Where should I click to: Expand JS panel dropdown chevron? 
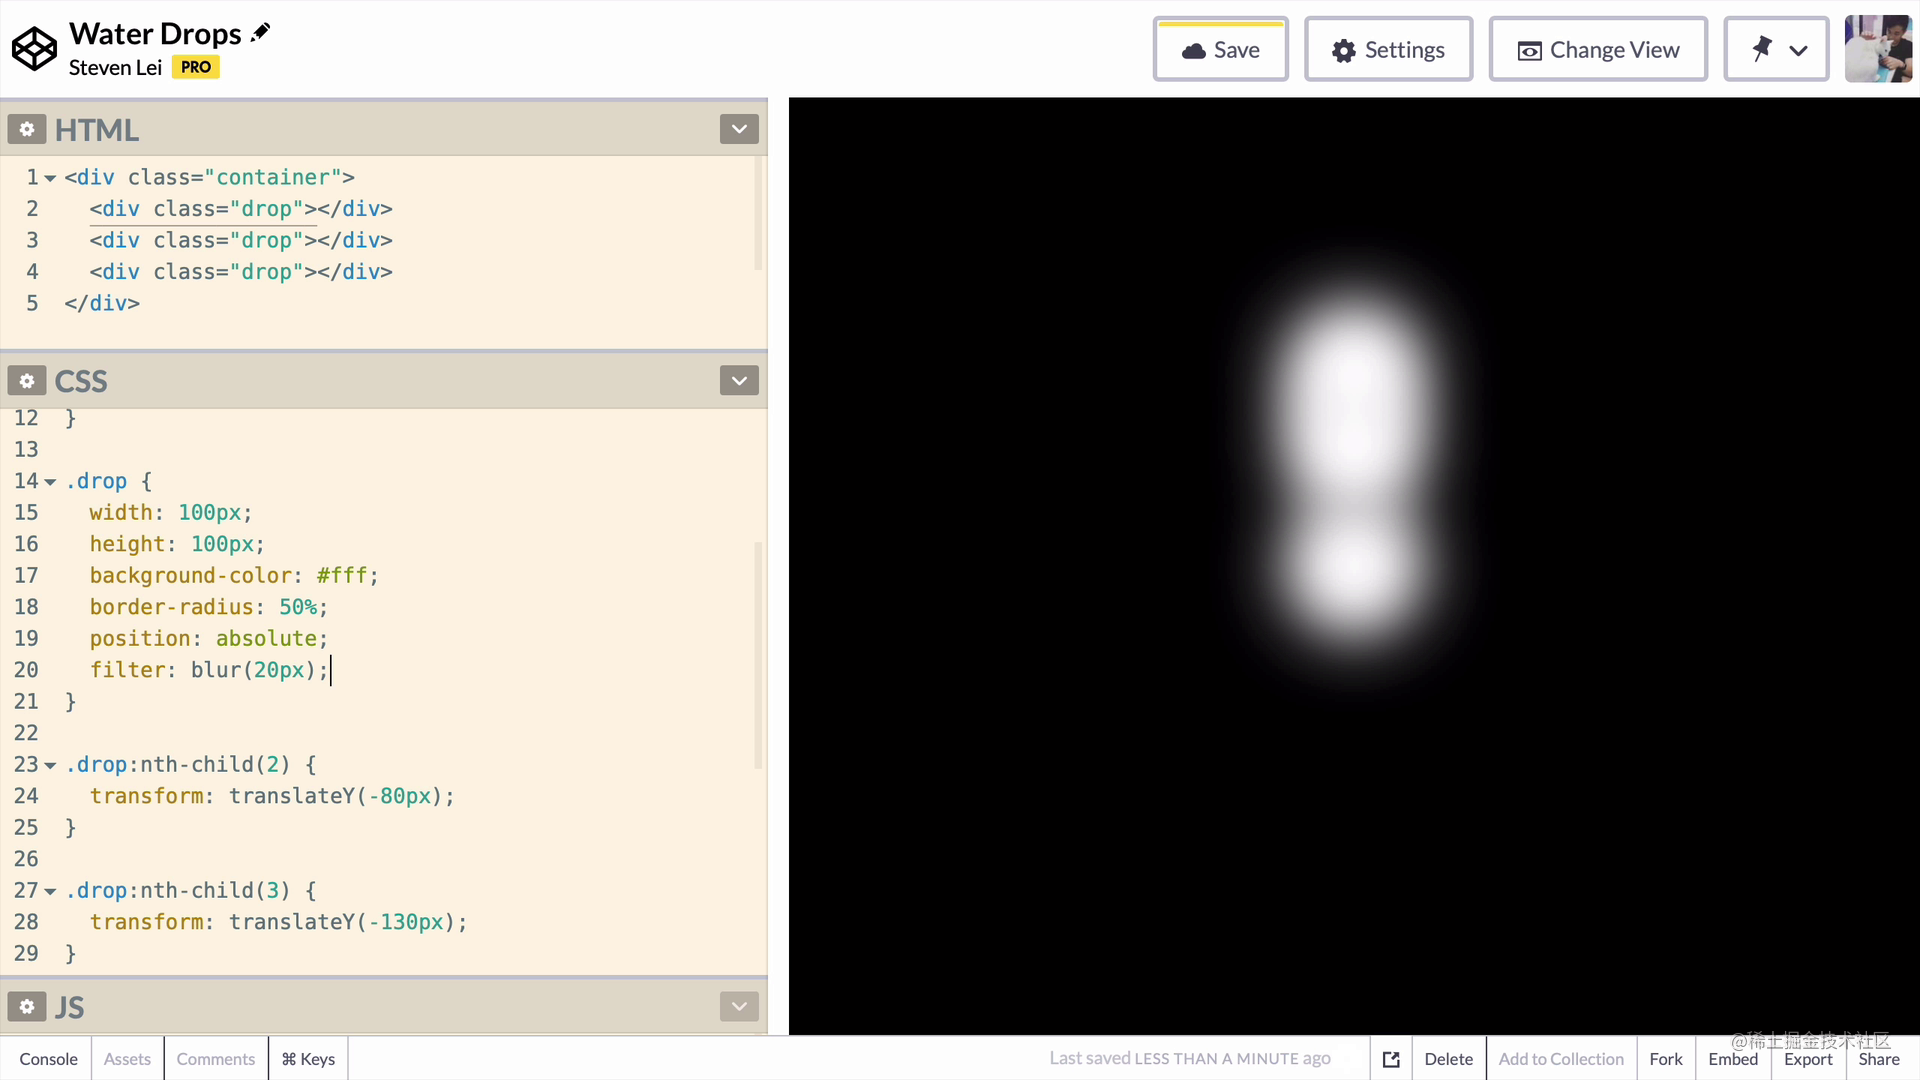(x=739, y=1006)
